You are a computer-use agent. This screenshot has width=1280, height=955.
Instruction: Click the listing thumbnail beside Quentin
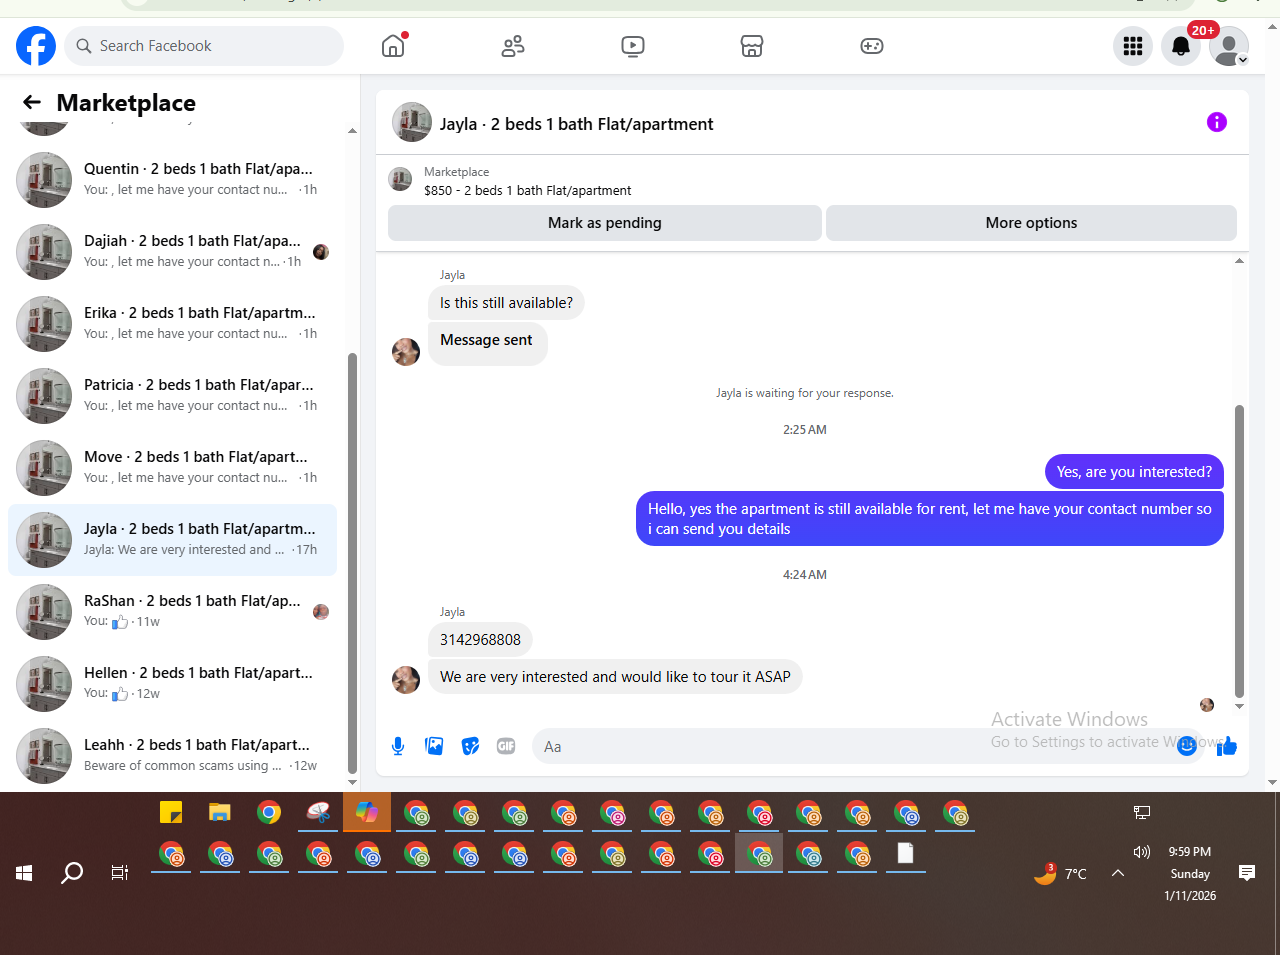point(44,180)
